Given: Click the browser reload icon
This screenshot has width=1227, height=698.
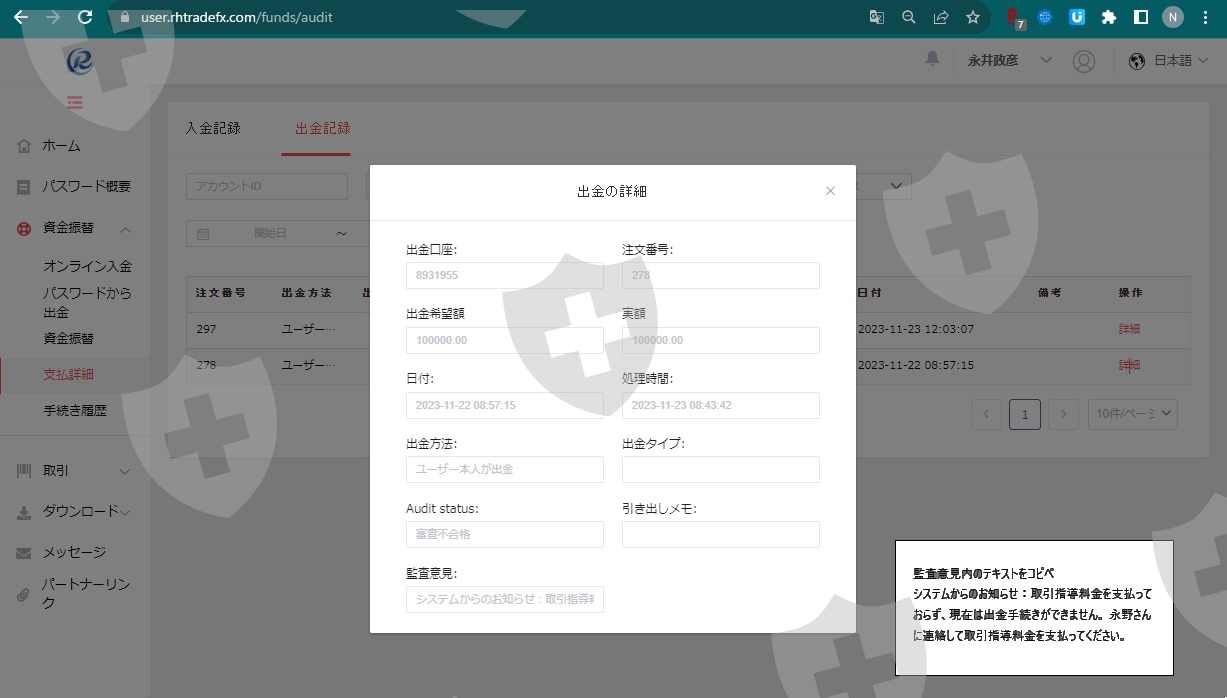Looking at the screenshot, I should pyautogui.click(x=85, y=17).
